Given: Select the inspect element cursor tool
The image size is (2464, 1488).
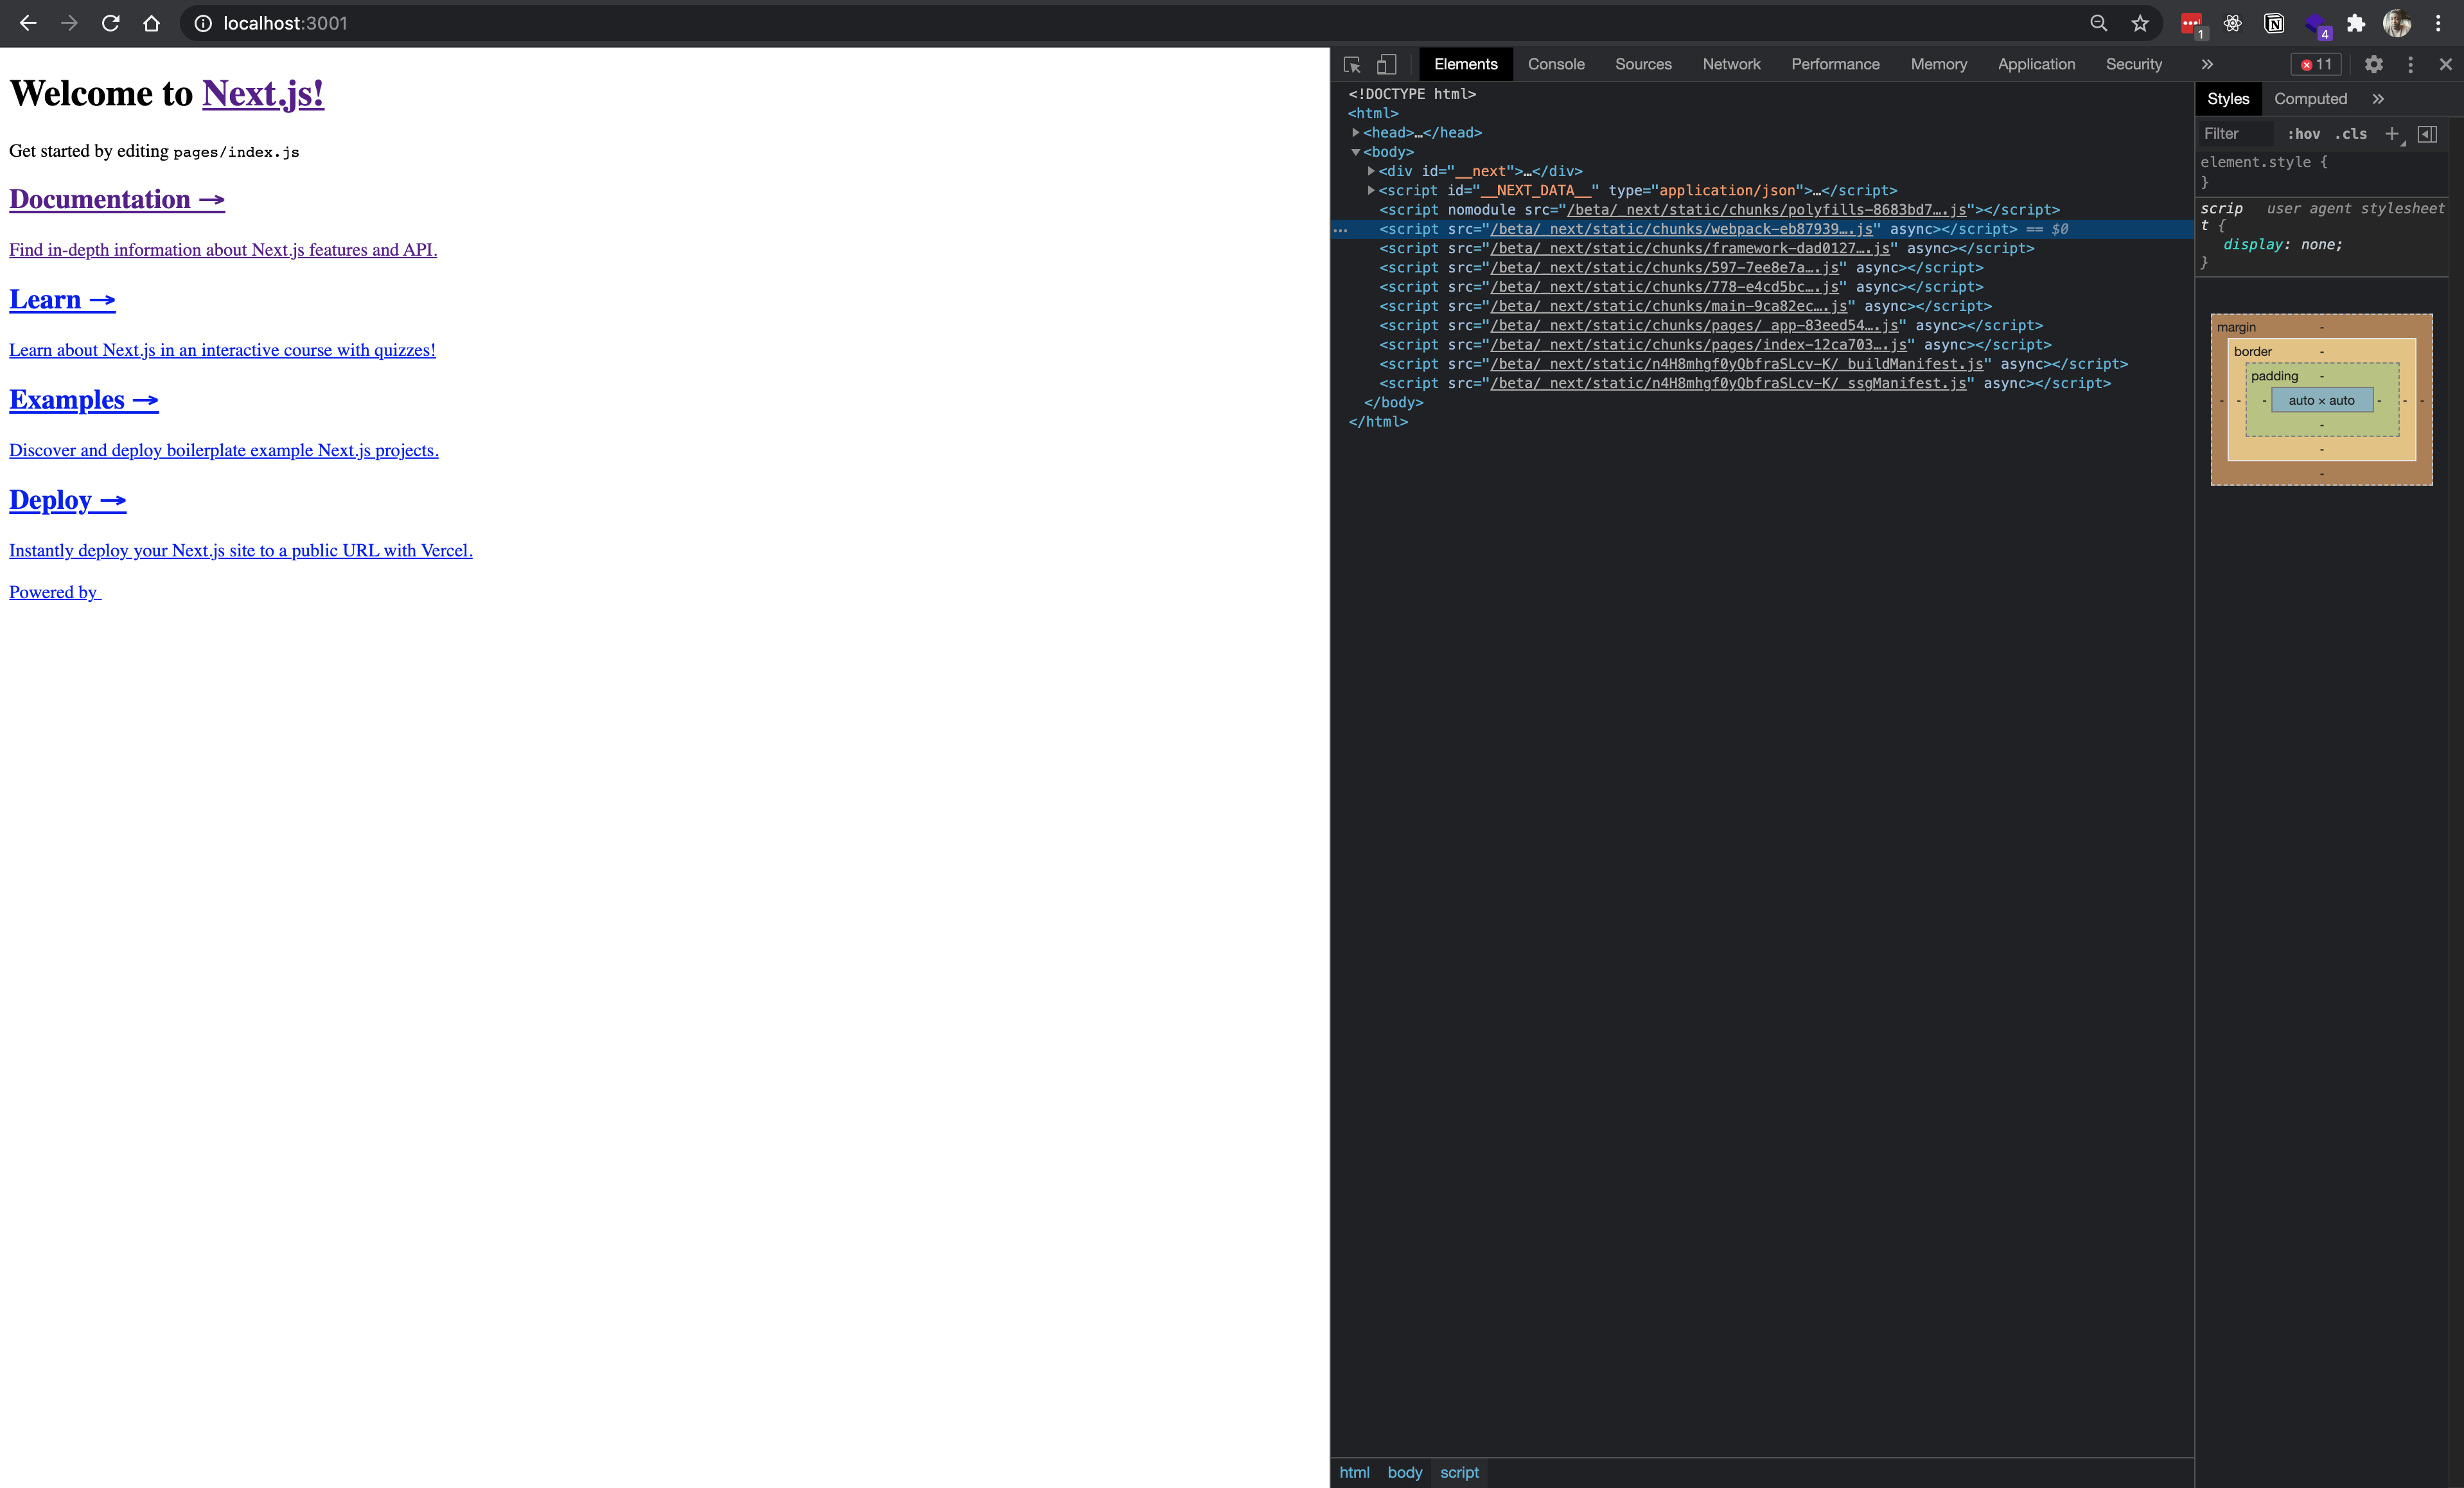Looking at the screenshot, I should tap(1352, 64).
